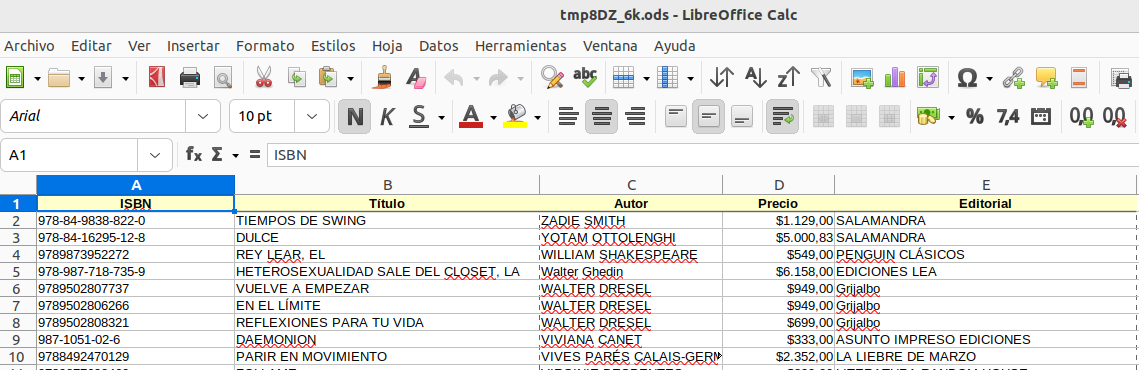Screen dimensions: 1139x370
Task: Click the Undo arrow
Action: [454, 77]
